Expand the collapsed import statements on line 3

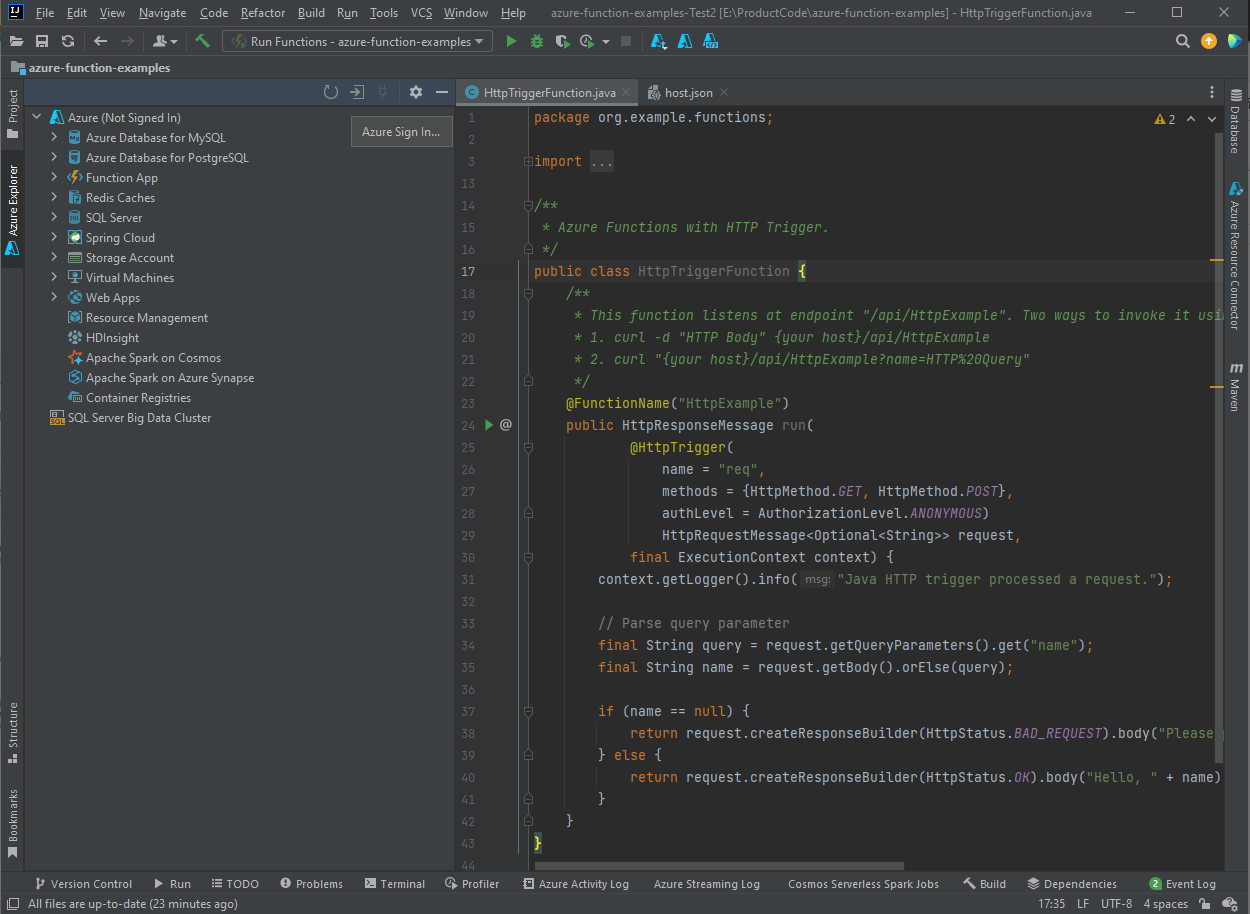pos(528,161)
